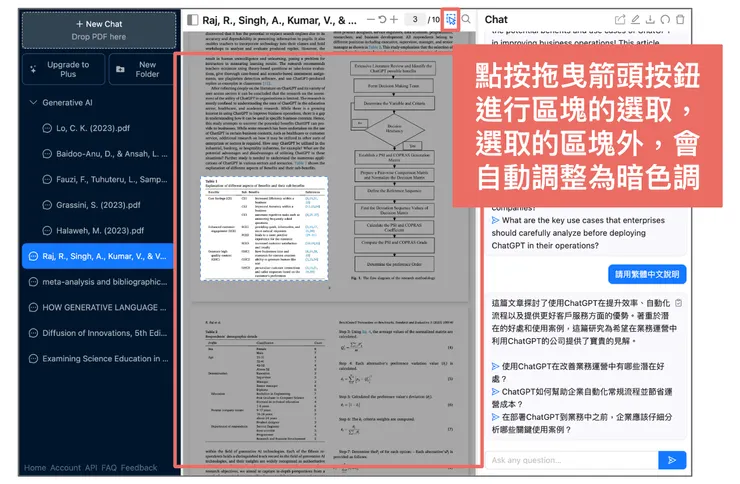The width and height of the screenshot is (740, 484).
Task: Click the flow diagram figure in PDF
Action: (x=394, y=166)
